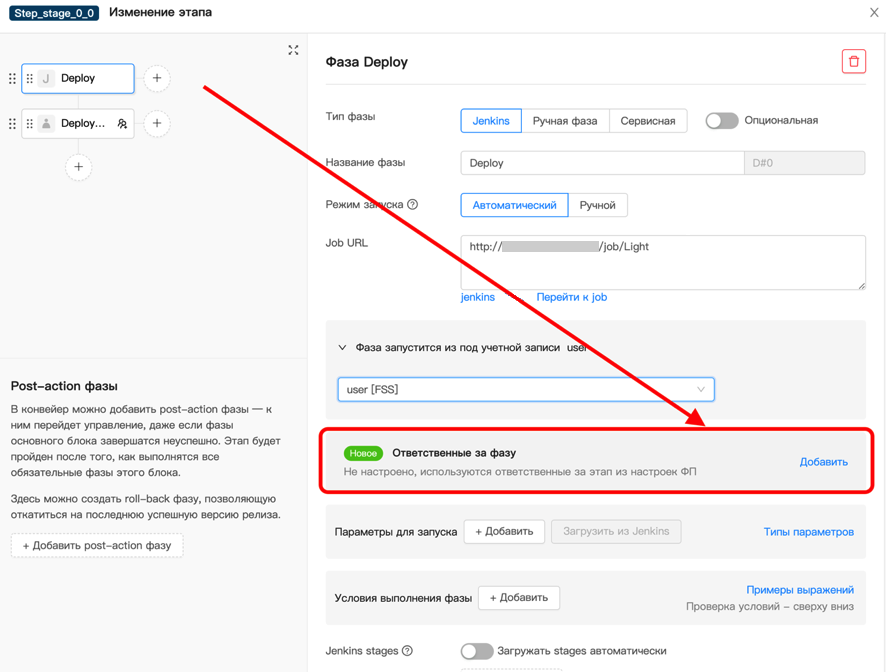
Task: Click the red delete phase trash icon
Action: pyautogui.click(x=853, y=62)
